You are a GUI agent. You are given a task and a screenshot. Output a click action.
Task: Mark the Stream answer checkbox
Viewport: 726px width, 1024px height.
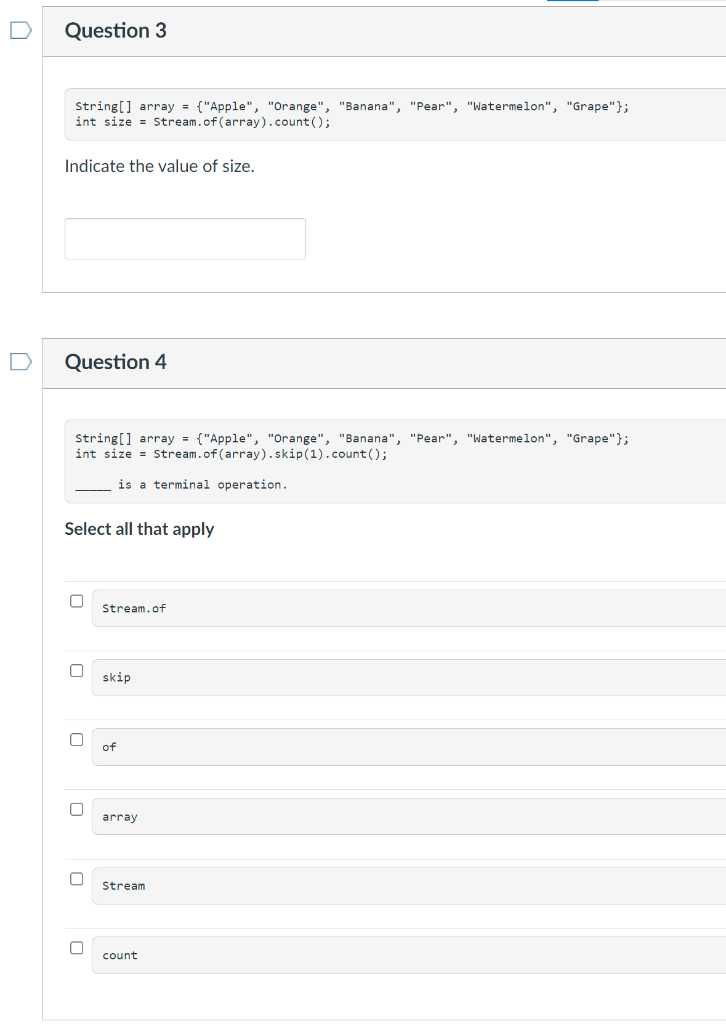point(76,878)
